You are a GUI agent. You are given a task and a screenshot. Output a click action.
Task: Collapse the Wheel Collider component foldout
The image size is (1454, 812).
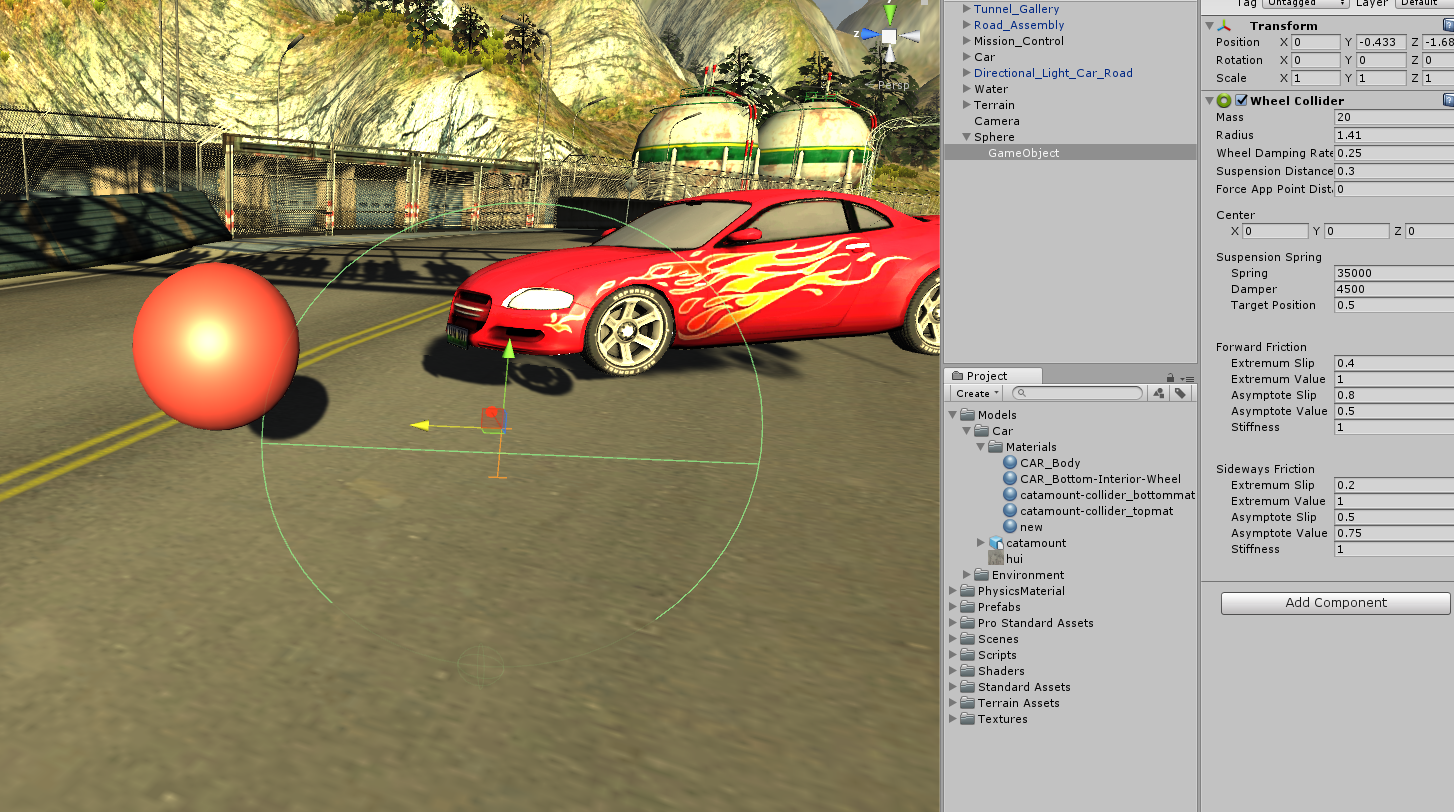(1209, 101)
